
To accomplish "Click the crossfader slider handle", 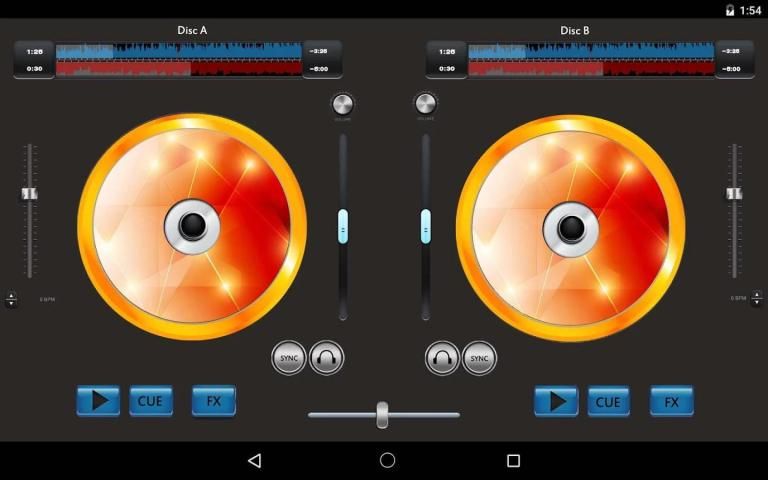I will [x=382, y=414].
